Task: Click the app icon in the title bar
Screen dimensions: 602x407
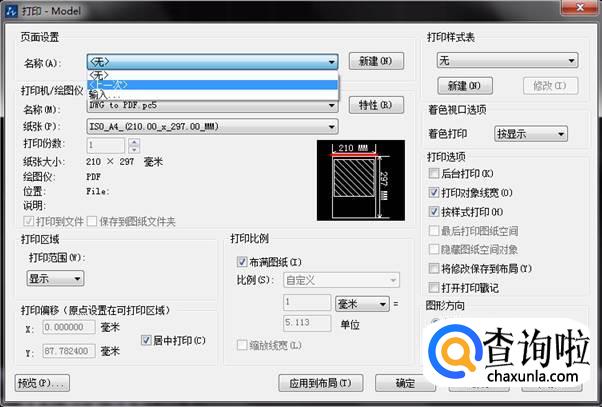Action: [x=11, y=10]
